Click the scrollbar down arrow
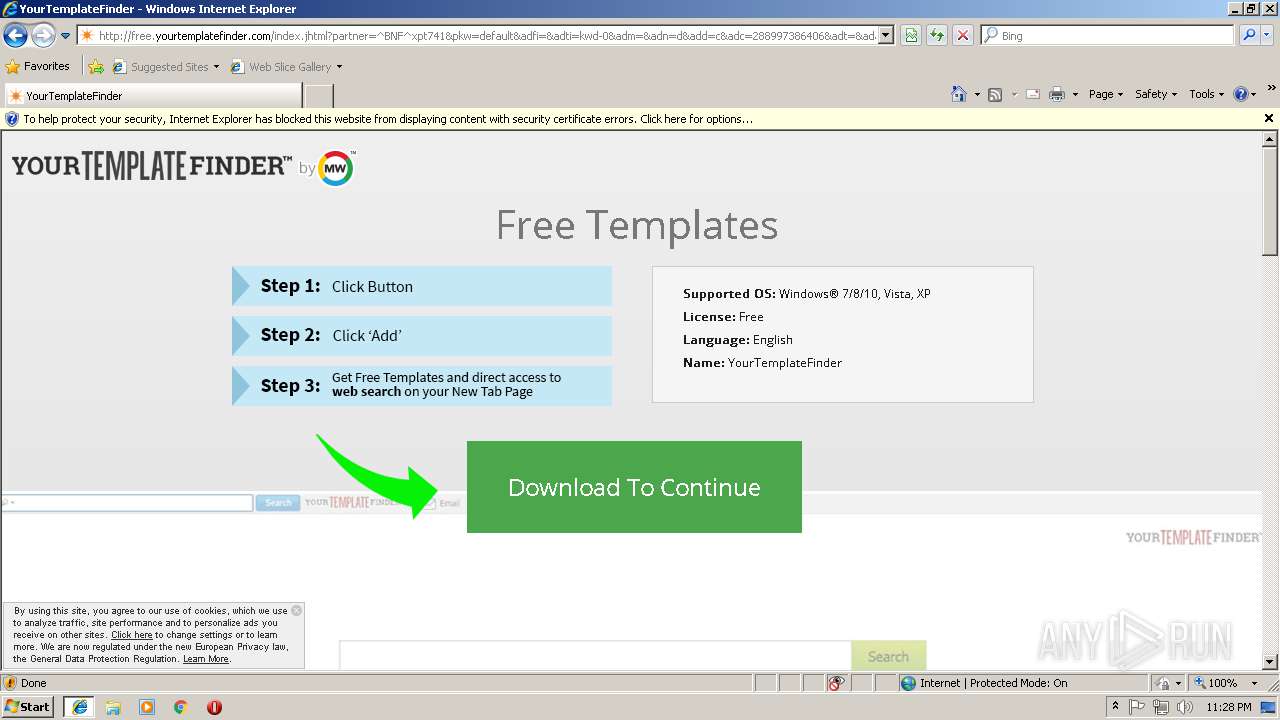The image size is (1280, 720). [x=1270, y=662]
